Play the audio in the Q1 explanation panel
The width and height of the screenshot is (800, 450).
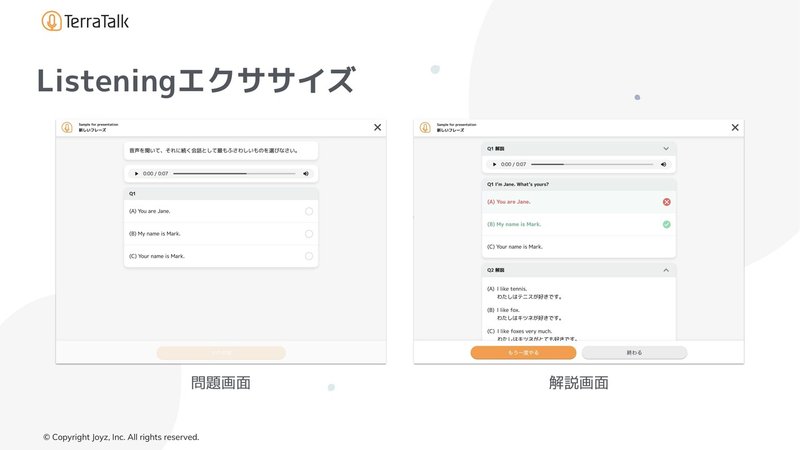pos(494,164)
